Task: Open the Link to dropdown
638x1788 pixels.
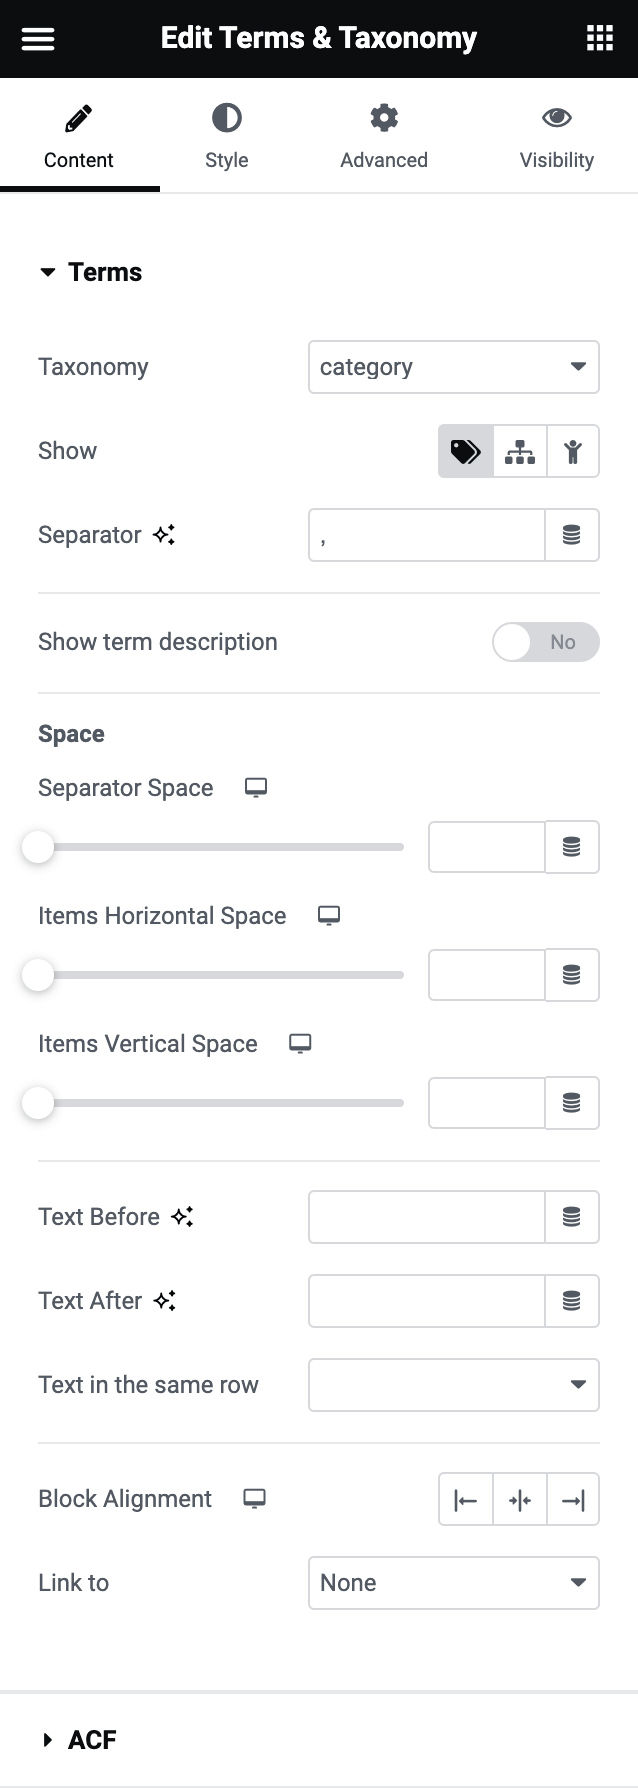Action: pos(453,1583)
